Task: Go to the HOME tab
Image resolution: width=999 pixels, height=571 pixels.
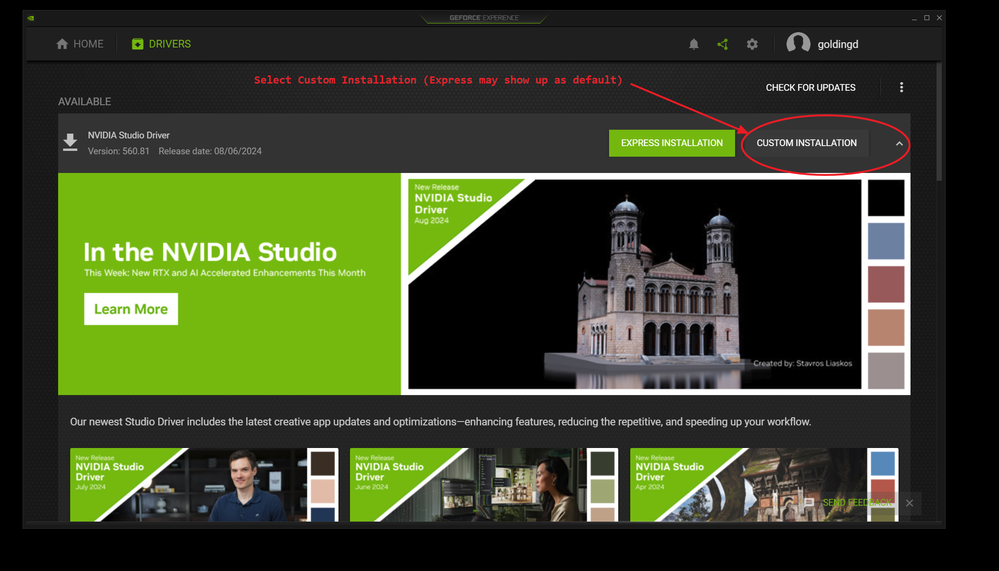Action: point(80,44)
